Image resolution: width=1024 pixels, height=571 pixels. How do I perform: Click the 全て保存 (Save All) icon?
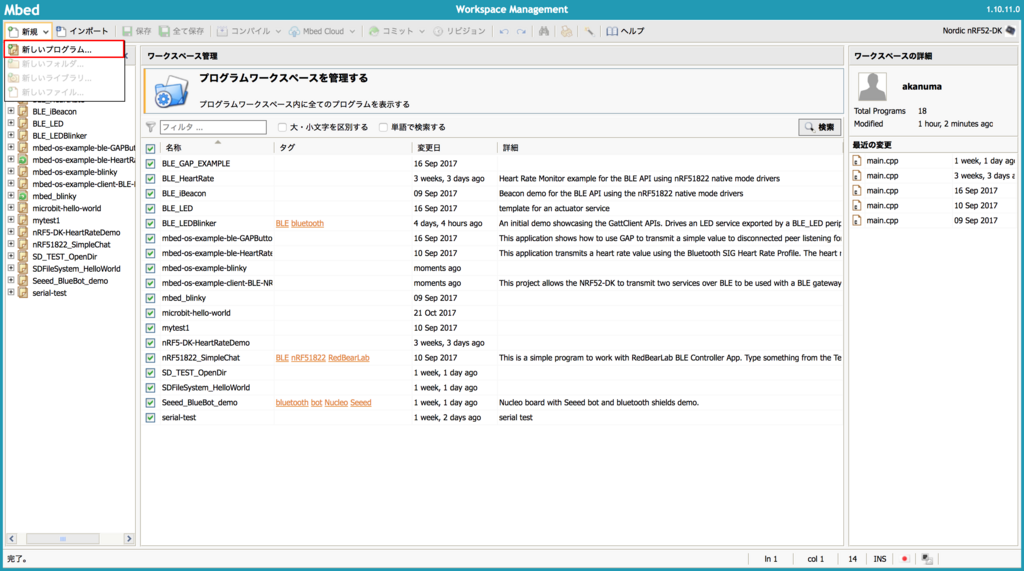point(165,31)
